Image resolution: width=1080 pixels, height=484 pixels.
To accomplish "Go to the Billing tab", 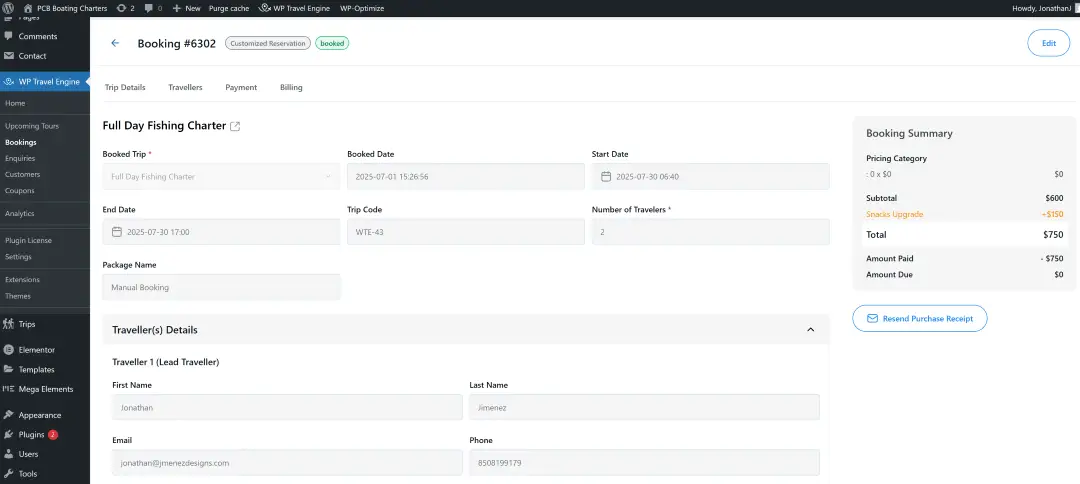I will coord(291,87).
